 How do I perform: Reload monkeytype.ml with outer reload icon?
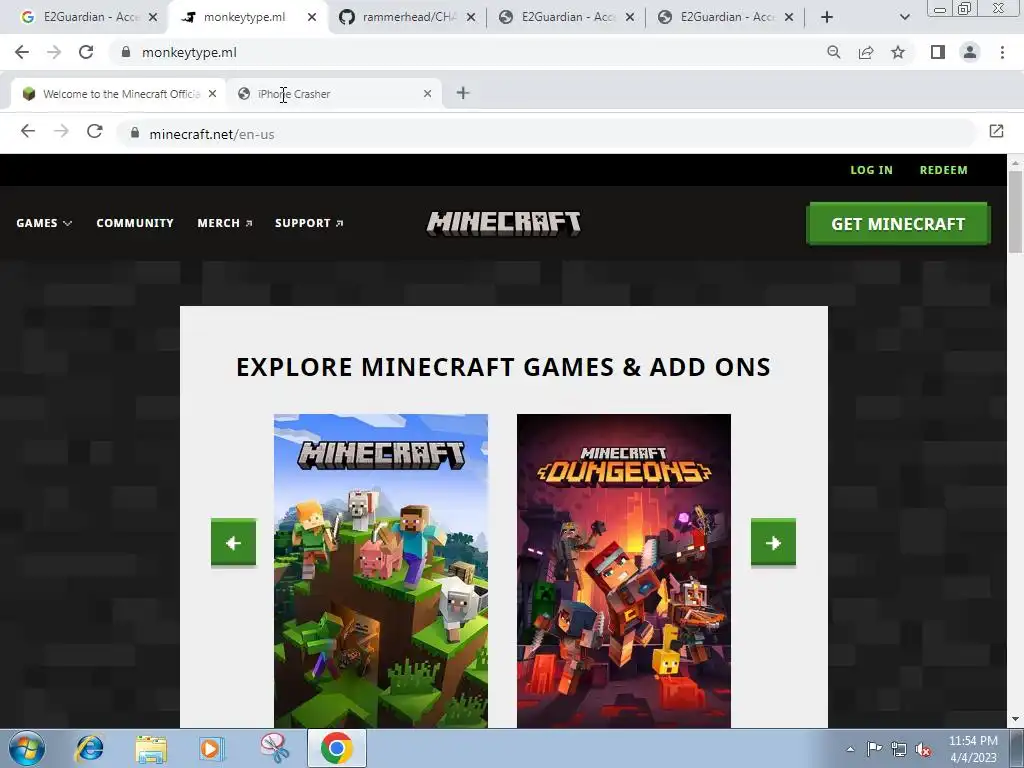coord(86,52)
